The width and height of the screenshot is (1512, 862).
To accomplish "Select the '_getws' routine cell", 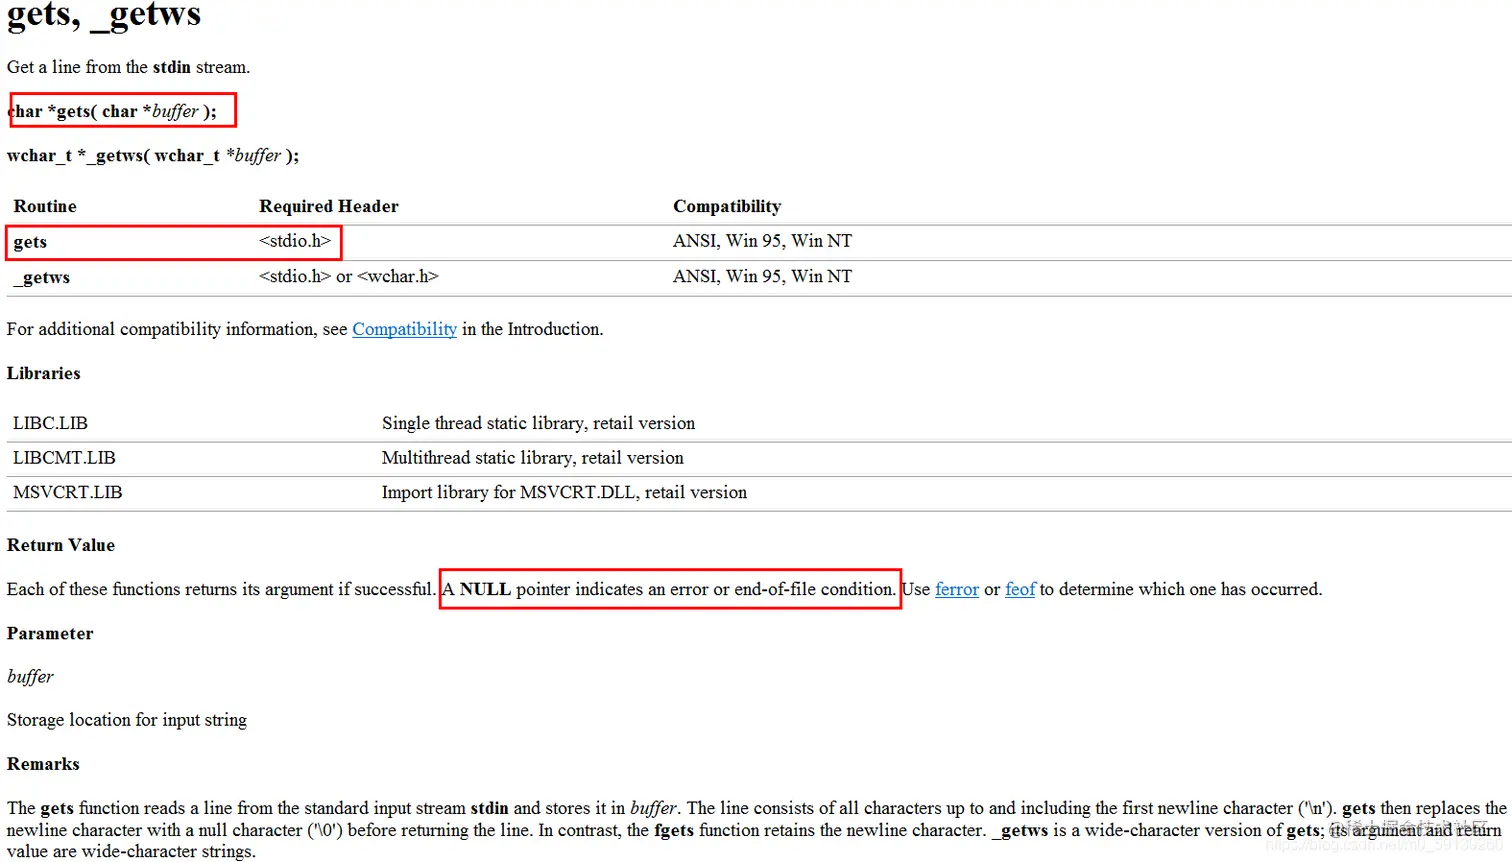I will [x=42, y=277].
